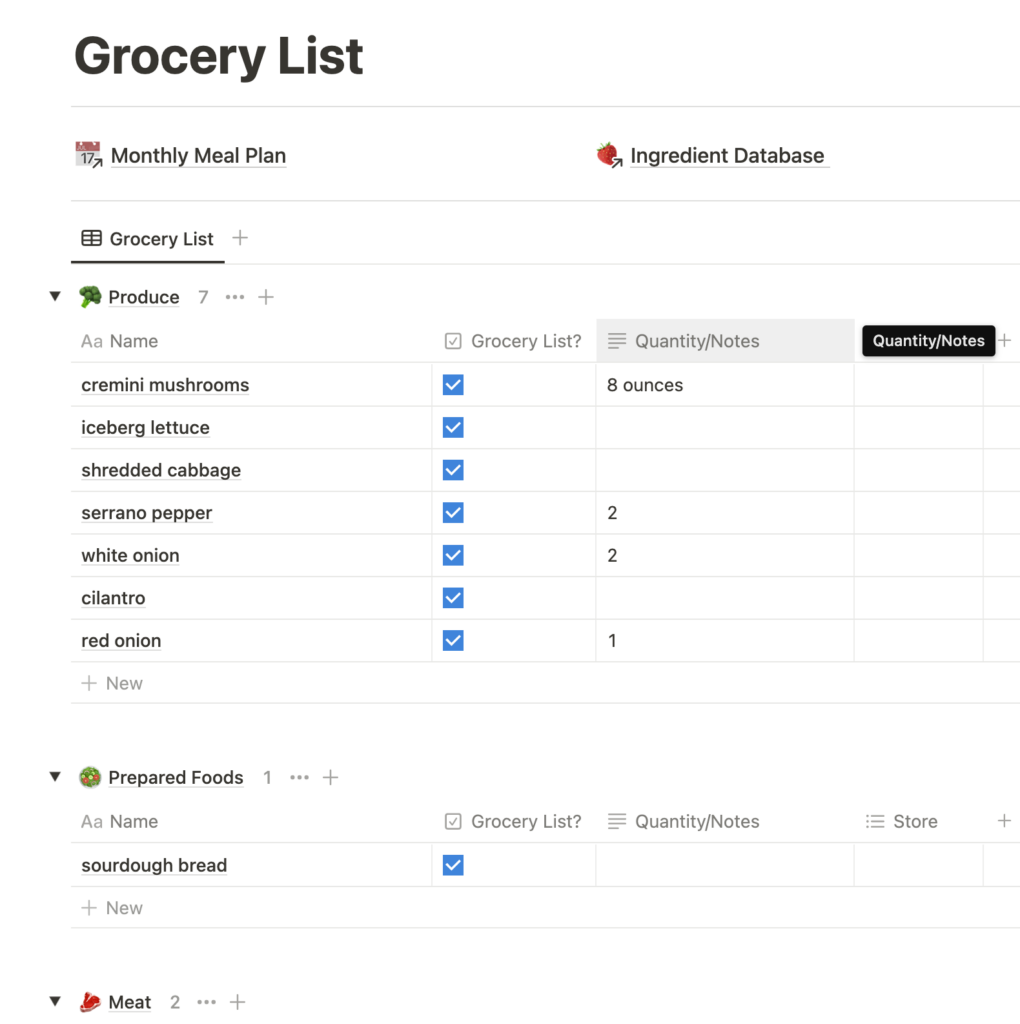1020x1024 pixels.
Task: Collapse the Prepared Foods disclosure triangle
Action: click(x=55, y=776)
